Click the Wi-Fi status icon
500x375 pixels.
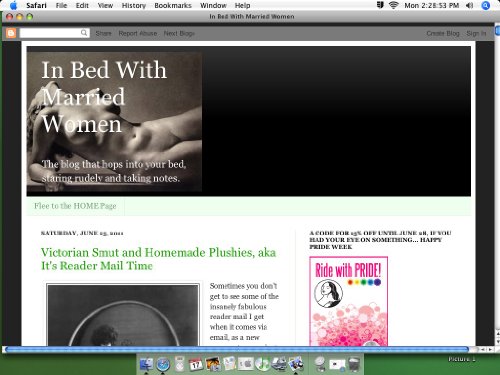pos(394,5)
